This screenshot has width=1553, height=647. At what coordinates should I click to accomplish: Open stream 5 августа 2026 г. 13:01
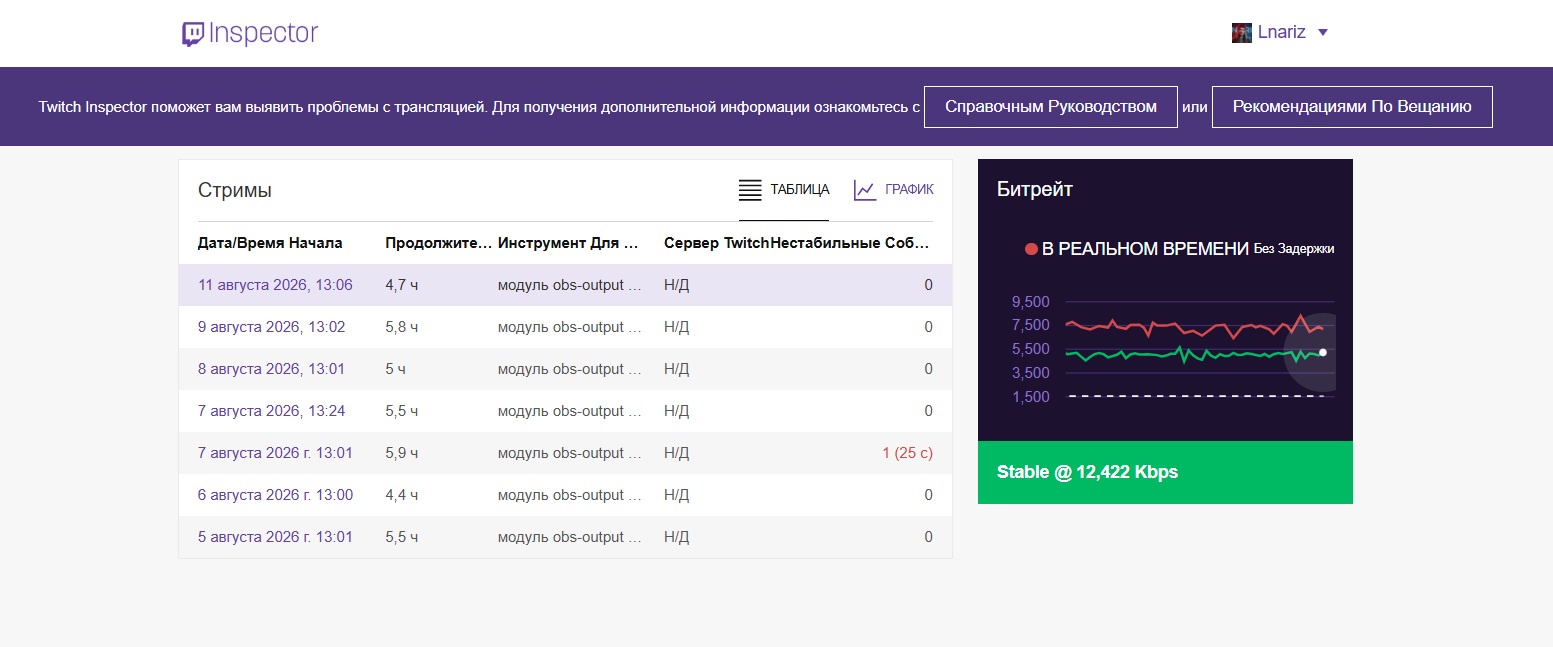tap(275, 537)
